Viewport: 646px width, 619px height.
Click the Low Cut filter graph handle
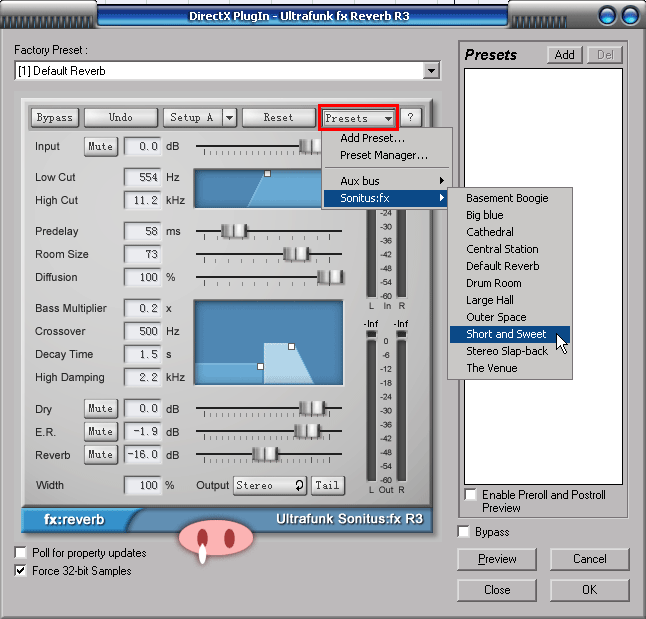coord(267,174)
